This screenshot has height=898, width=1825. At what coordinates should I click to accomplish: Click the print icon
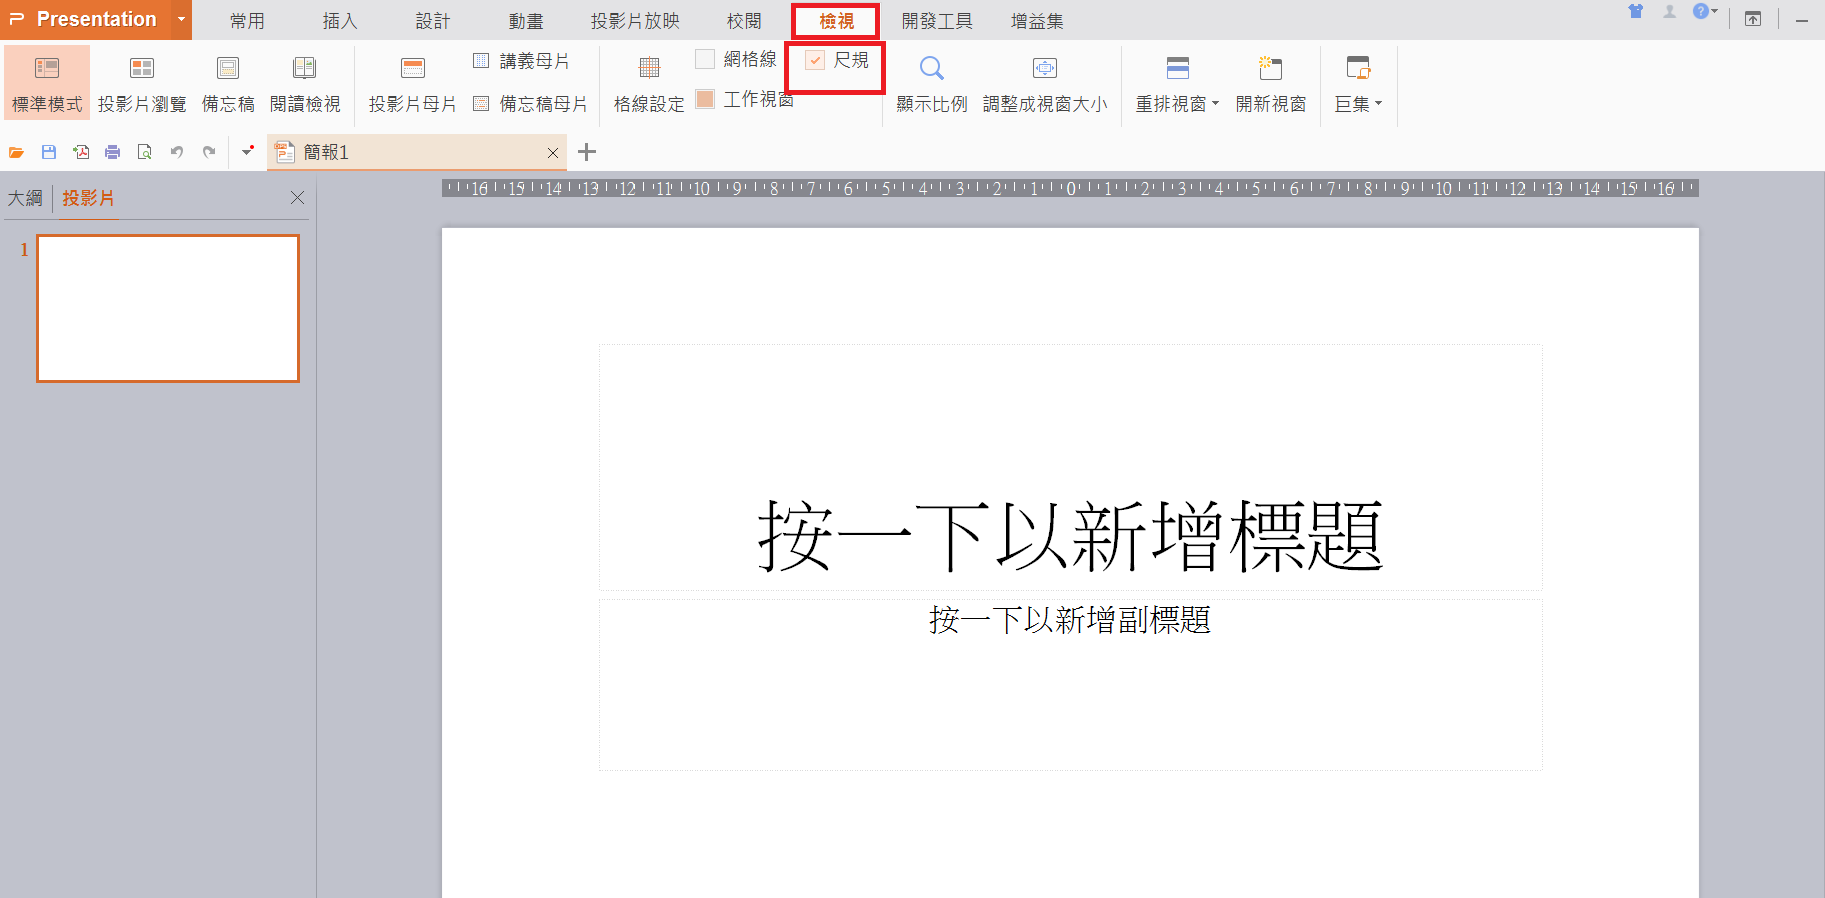click(113, 152)
